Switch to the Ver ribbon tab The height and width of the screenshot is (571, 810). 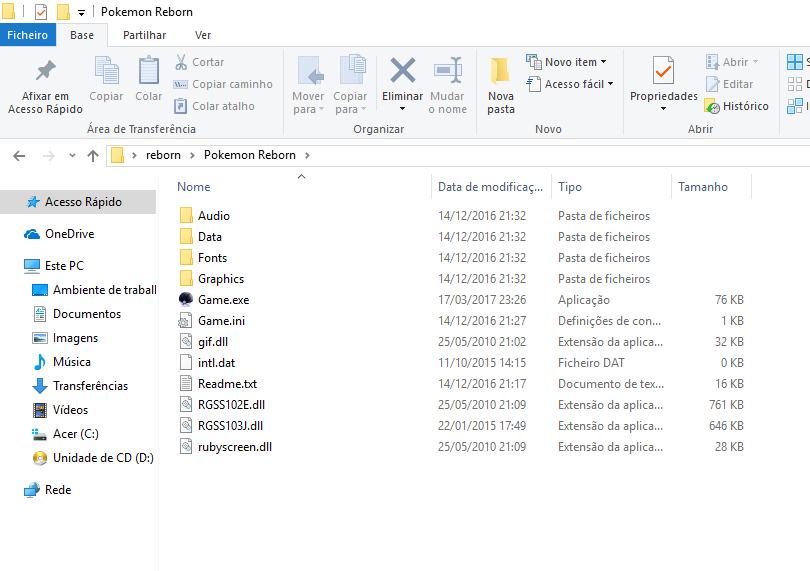(203, 35)
